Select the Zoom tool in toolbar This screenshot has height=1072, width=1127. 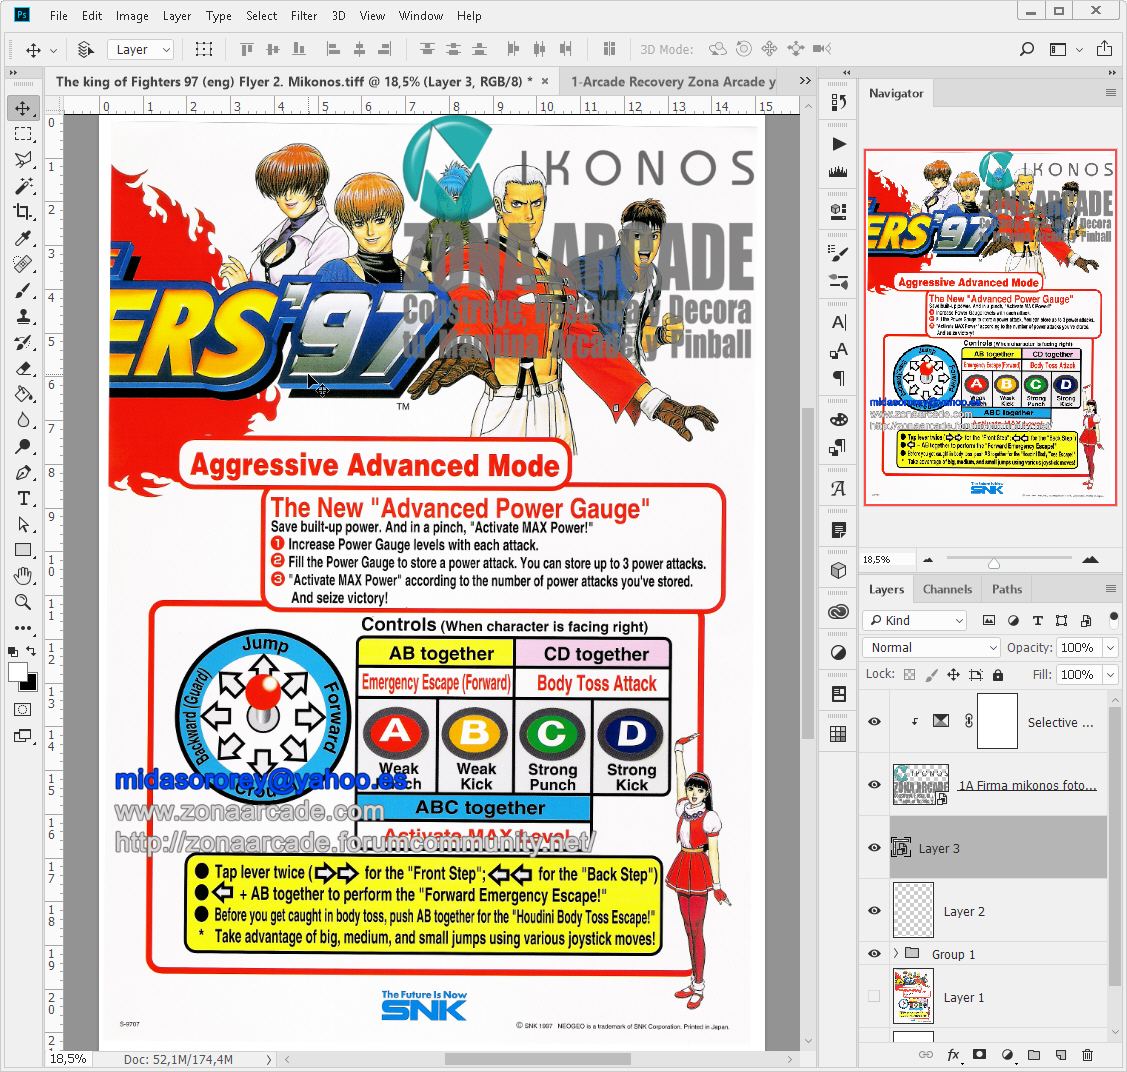(x=23, y=602)
